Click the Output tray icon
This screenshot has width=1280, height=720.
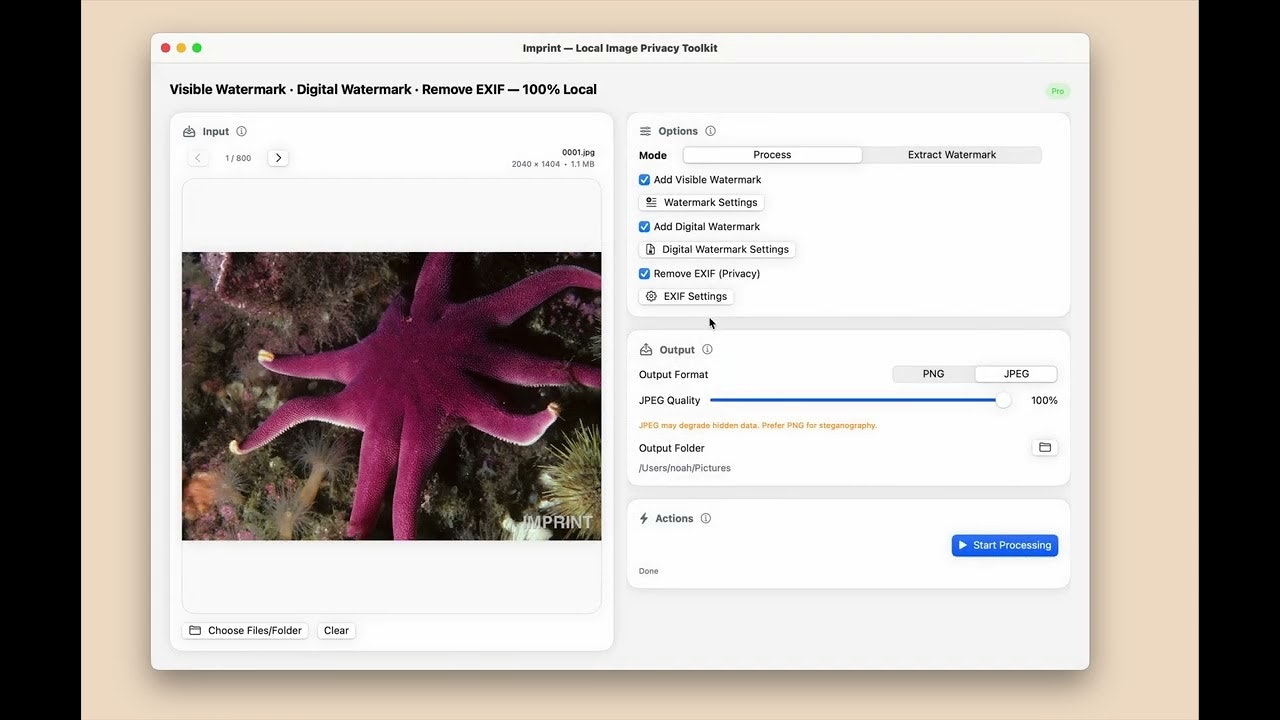click(646, 350)
